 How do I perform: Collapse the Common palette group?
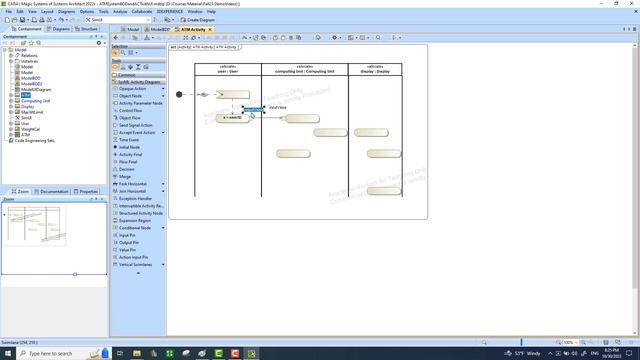[138, 75]
